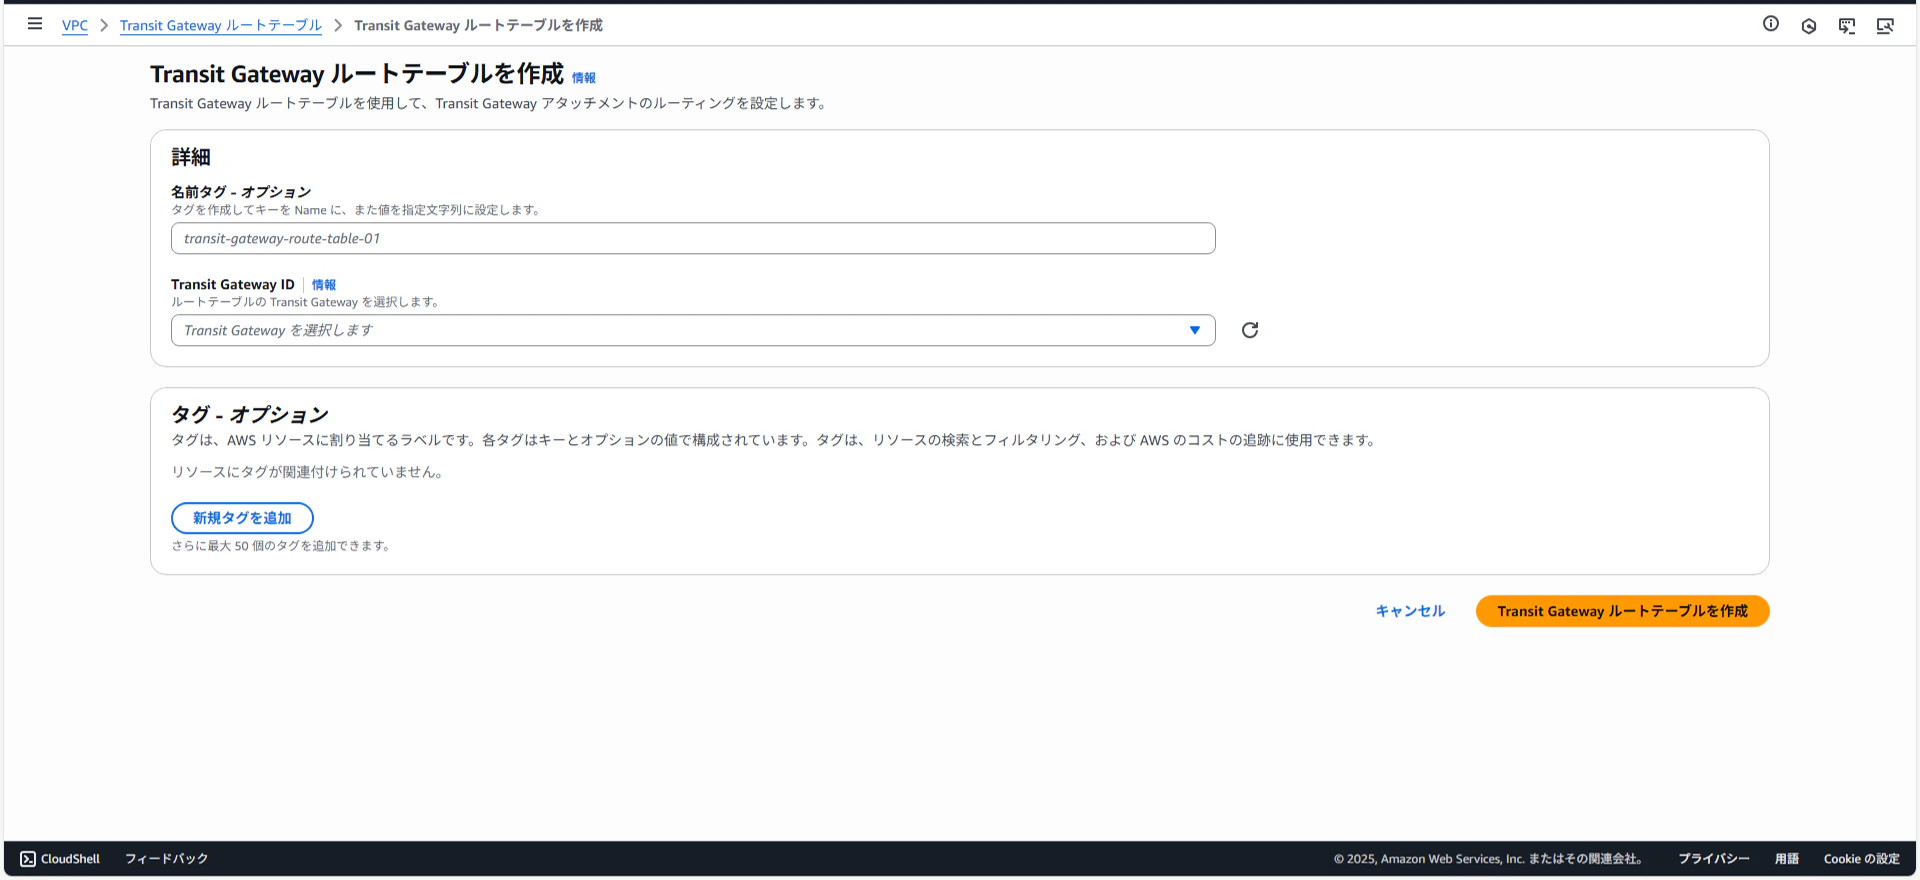The height and width of the screenshot is (880, 1920).
Task: Open Cookie の設定 in the footer
Action: coord(1862,859)
